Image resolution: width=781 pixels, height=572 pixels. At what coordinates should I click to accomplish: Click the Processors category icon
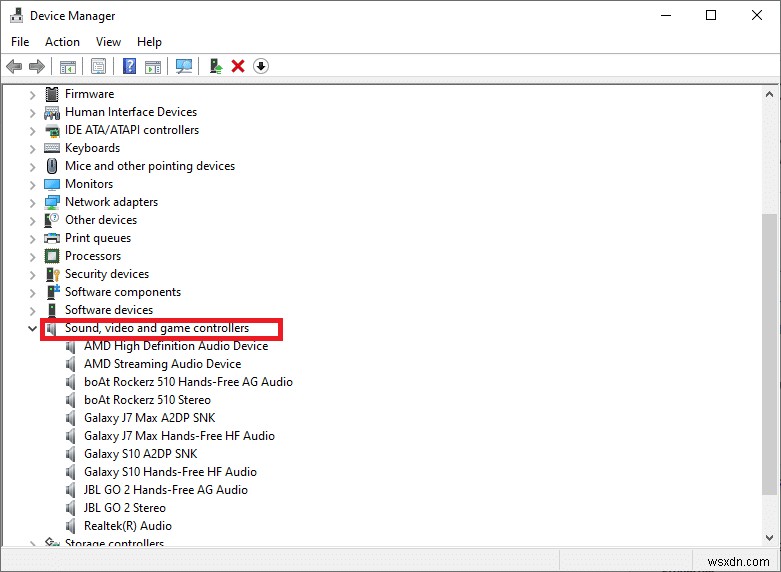click(x=52, y=256)
